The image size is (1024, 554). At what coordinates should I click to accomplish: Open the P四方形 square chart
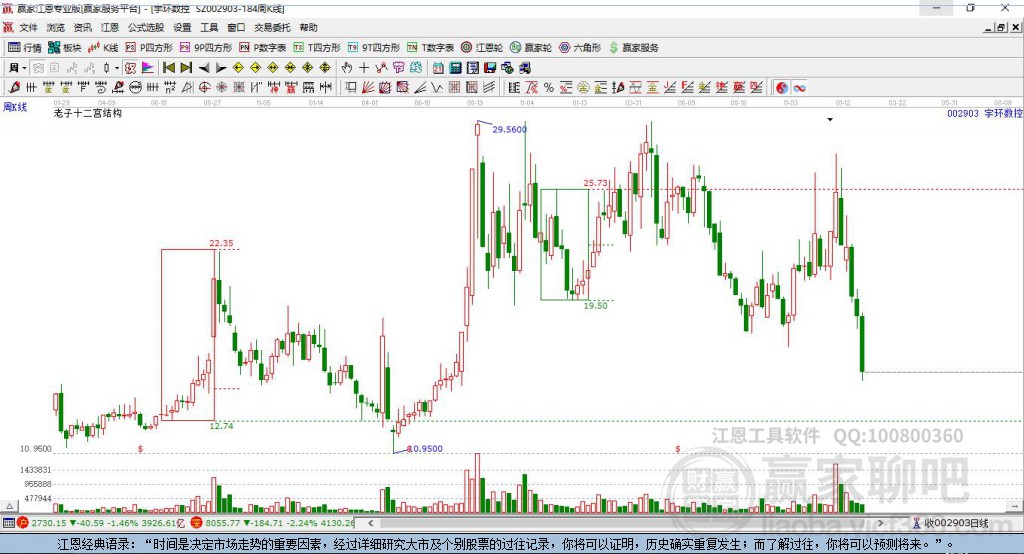(x=149, y=48)
